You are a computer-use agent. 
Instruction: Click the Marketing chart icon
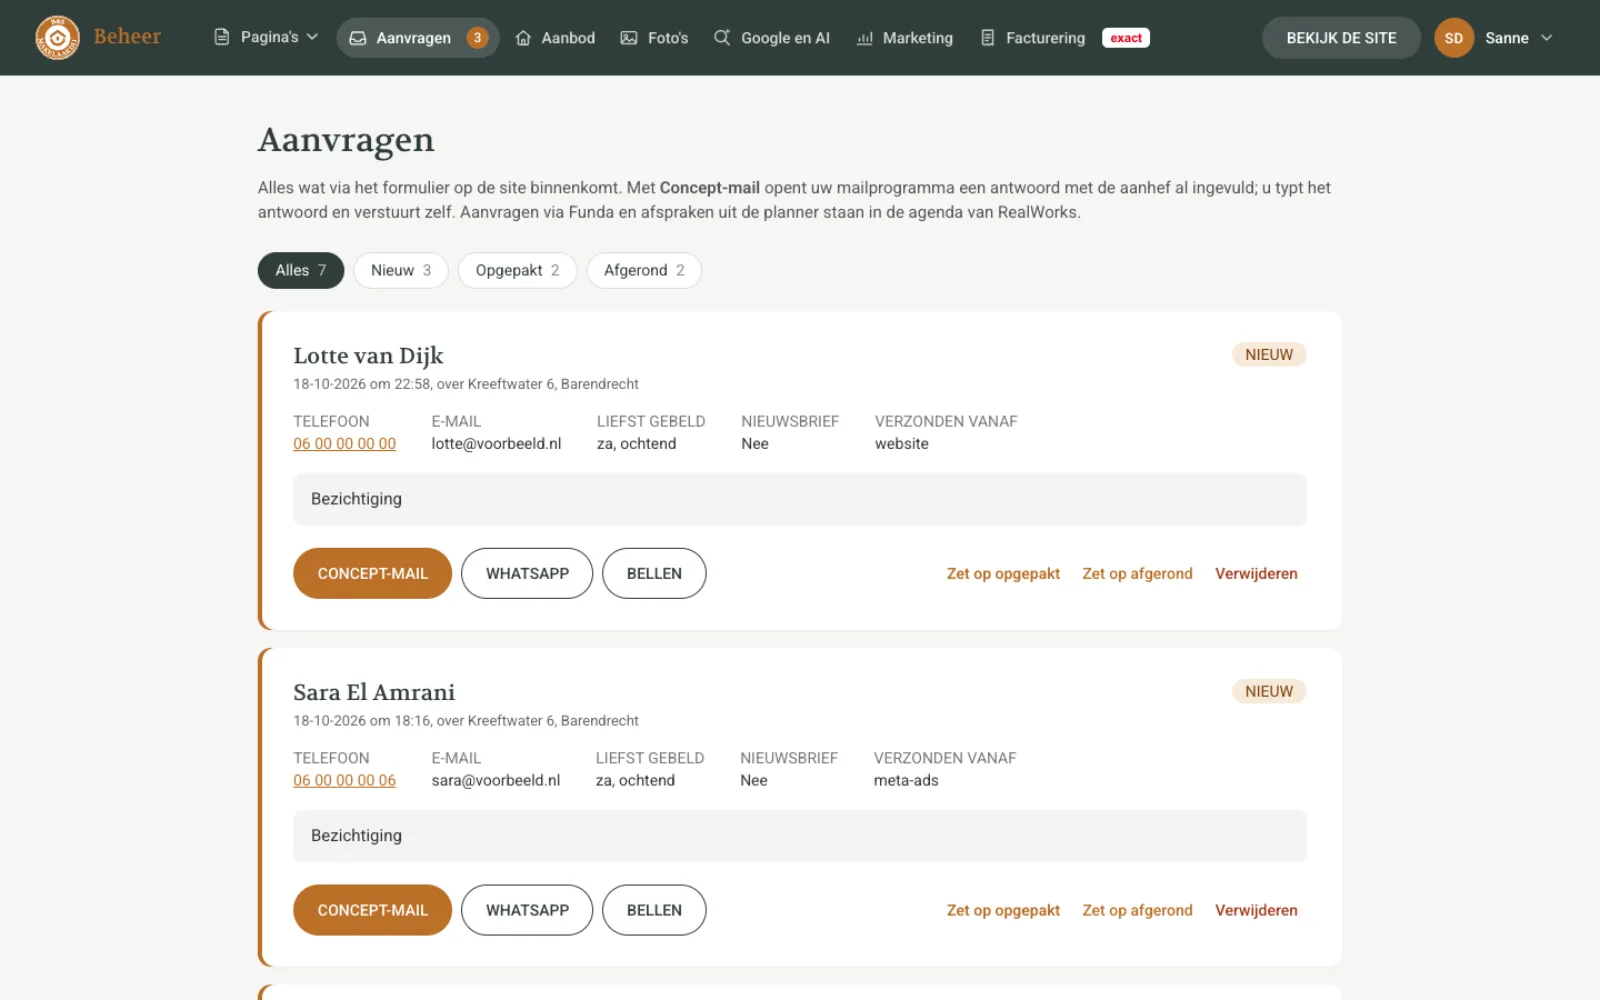pos(865,38)
